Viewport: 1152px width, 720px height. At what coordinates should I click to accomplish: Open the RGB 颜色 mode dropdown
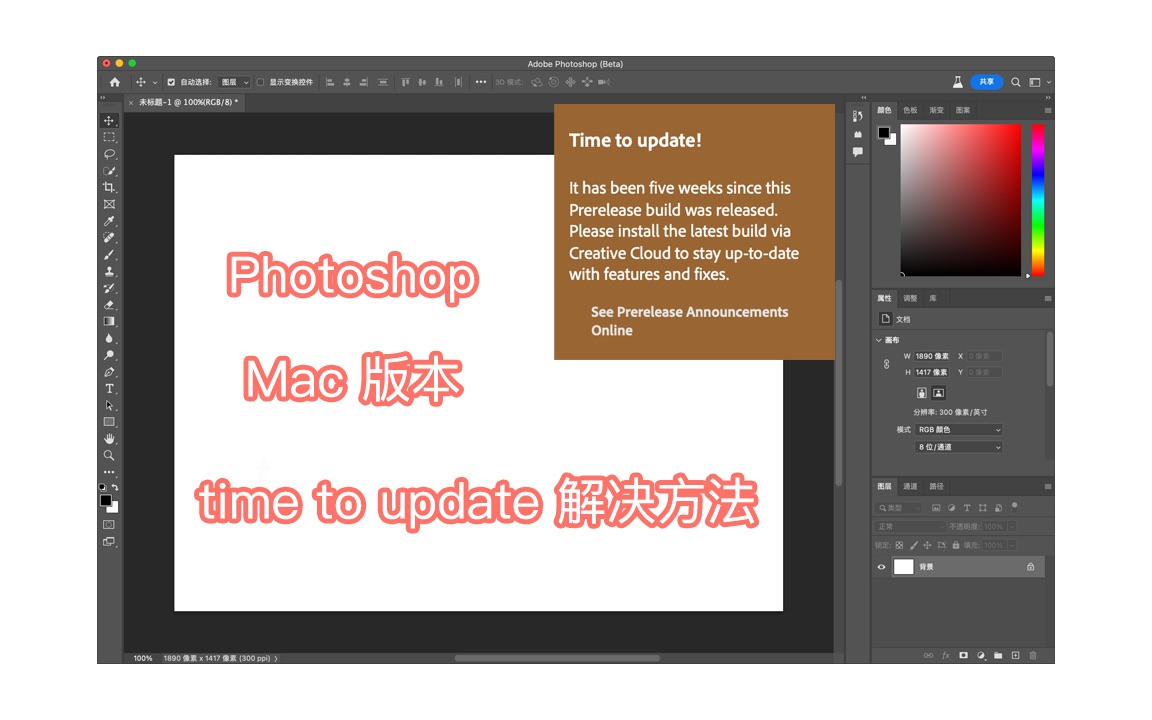(x=957, y=429)
